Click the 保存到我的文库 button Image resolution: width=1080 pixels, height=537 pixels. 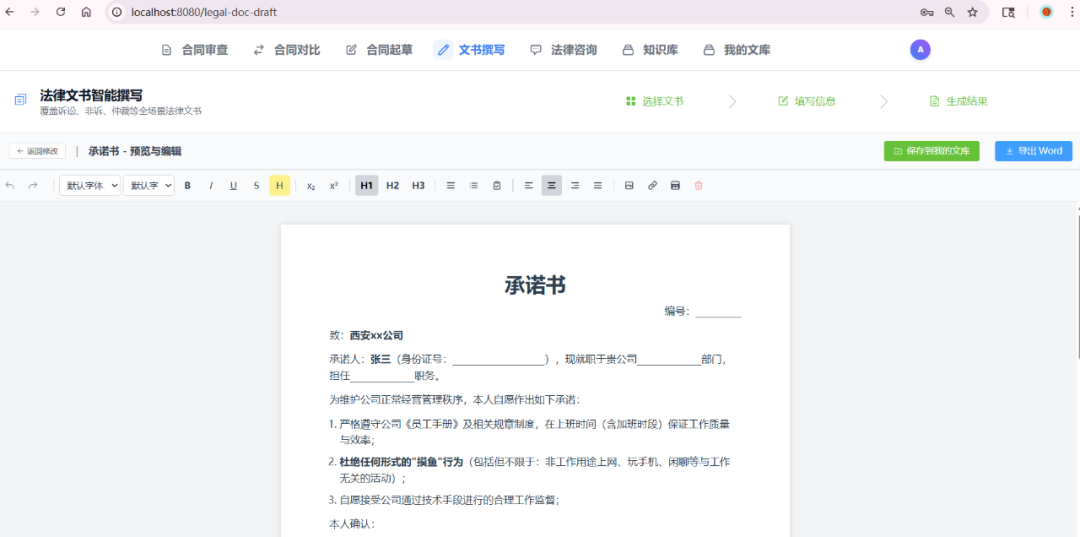click(x=931, y=151)
